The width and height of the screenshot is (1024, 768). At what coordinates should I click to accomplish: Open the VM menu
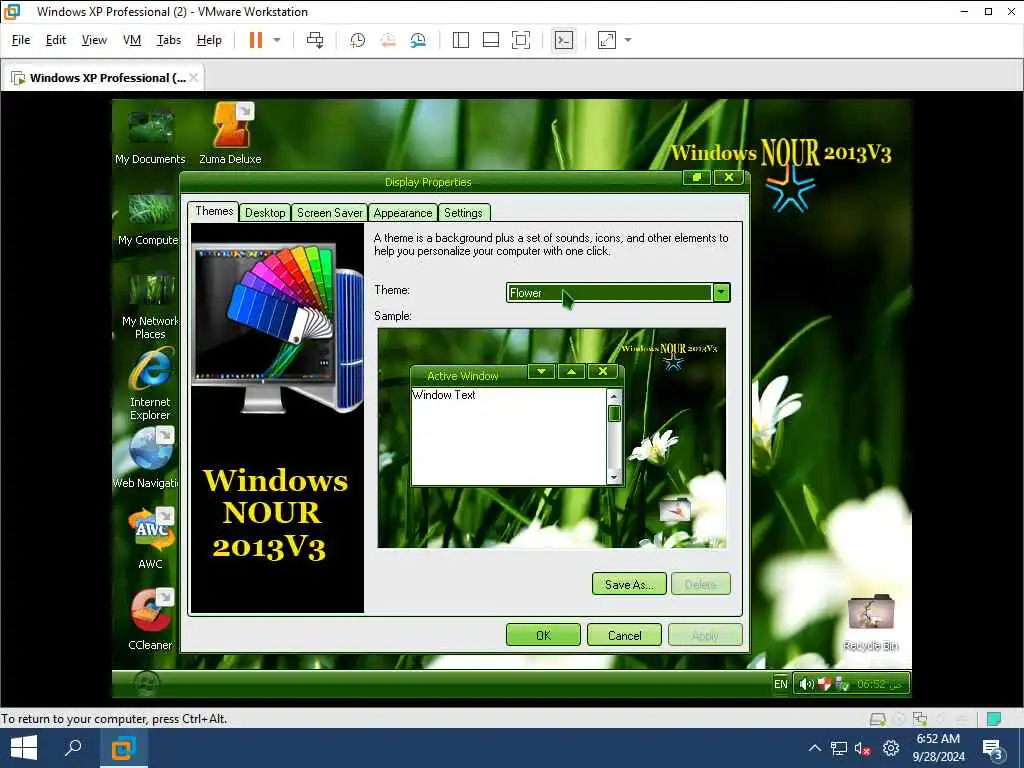point(132,40)
